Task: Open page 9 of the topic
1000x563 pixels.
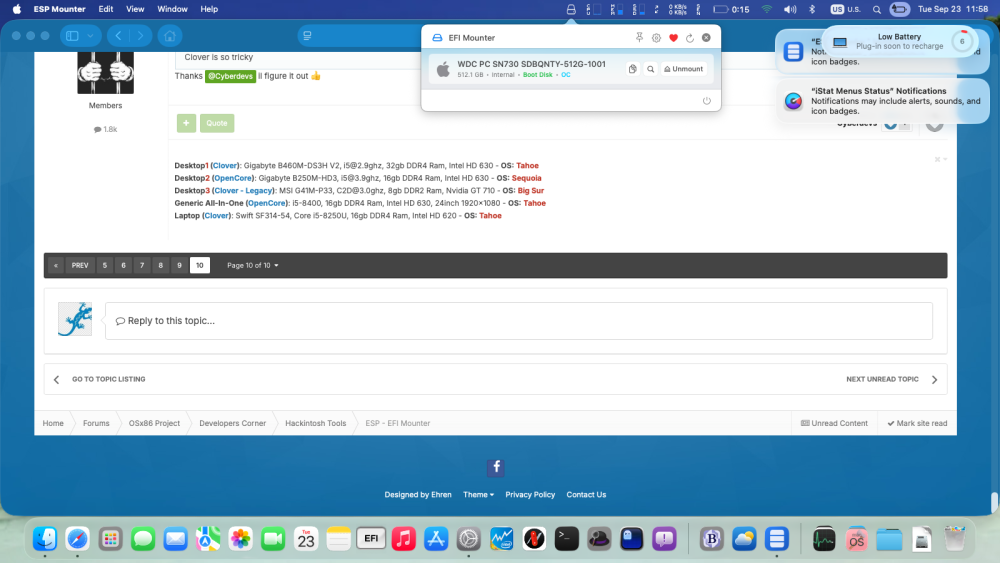Action: 179,265
